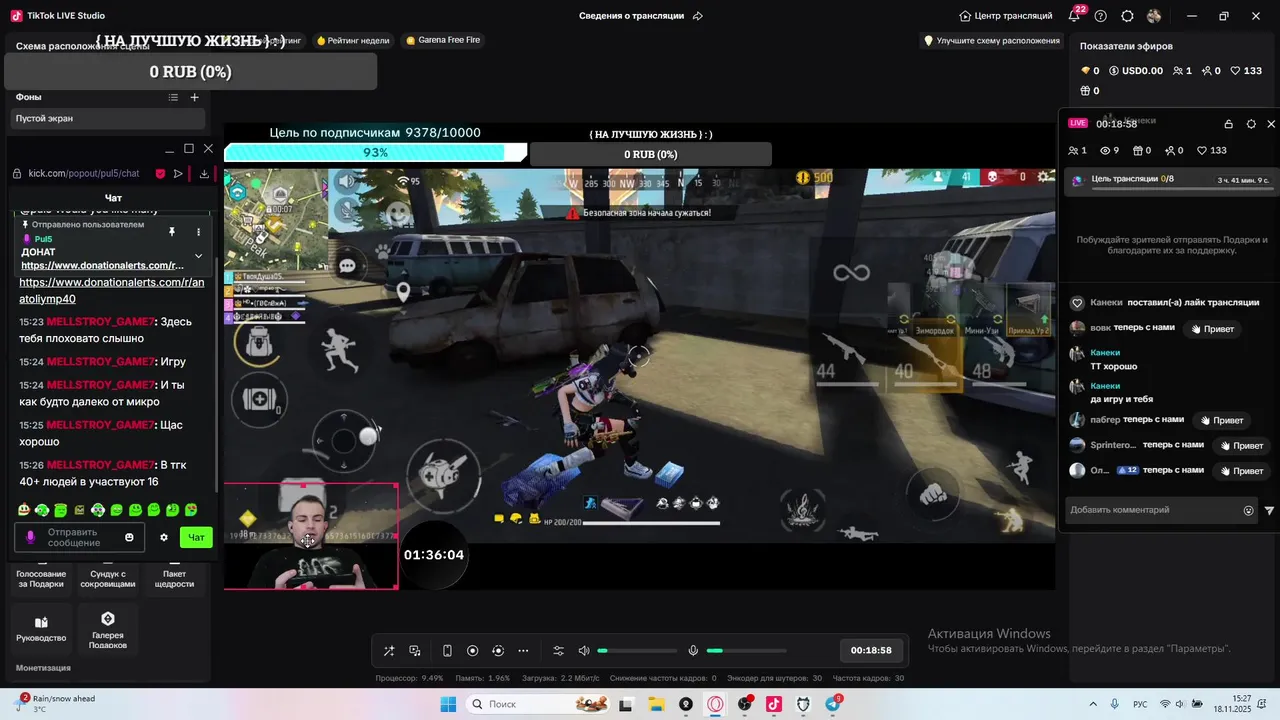
Task: Mute the speaker output icon
Action: coord(584,651)
